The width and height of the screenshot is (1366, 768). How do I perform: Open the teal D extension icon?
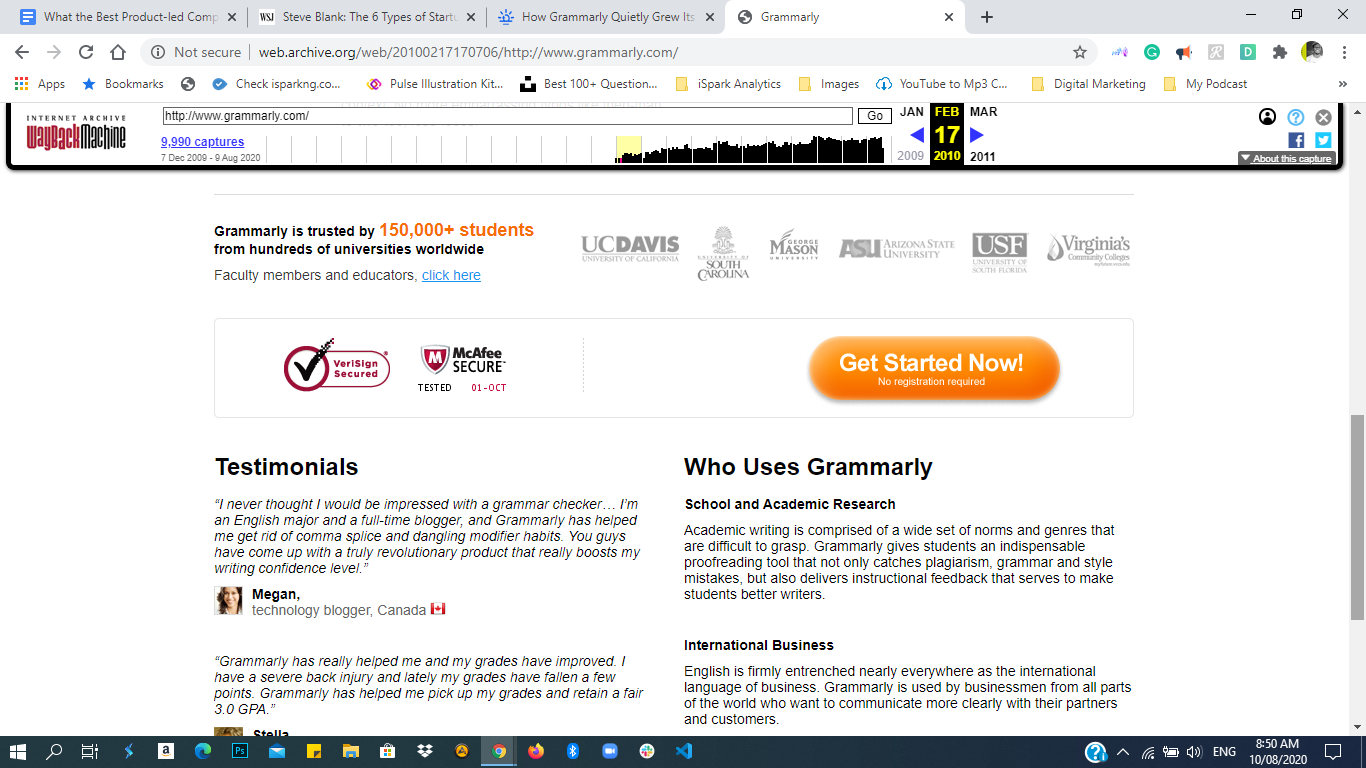(x=1248, y=52)
